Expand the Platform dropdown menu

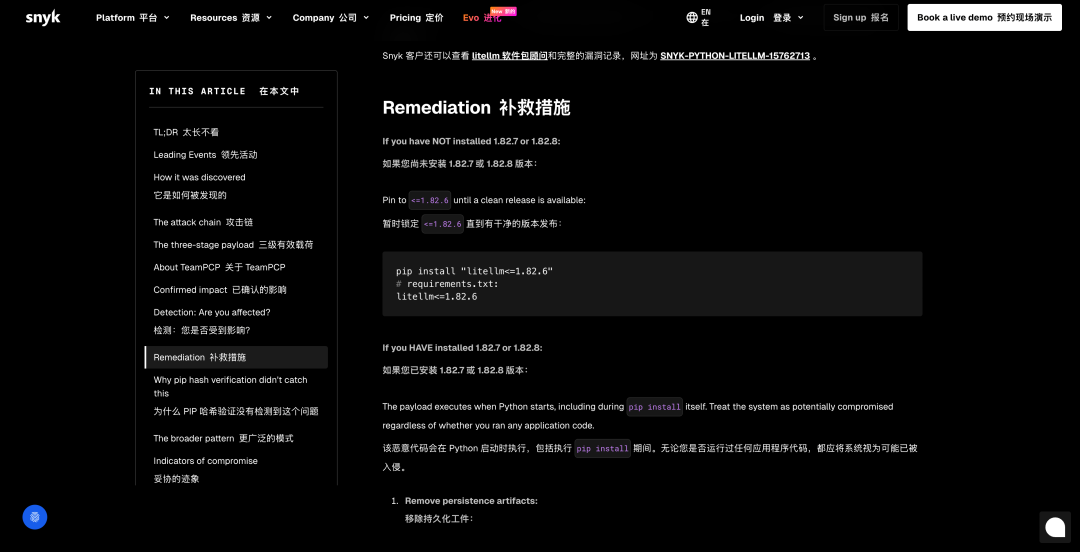point(132,18)
